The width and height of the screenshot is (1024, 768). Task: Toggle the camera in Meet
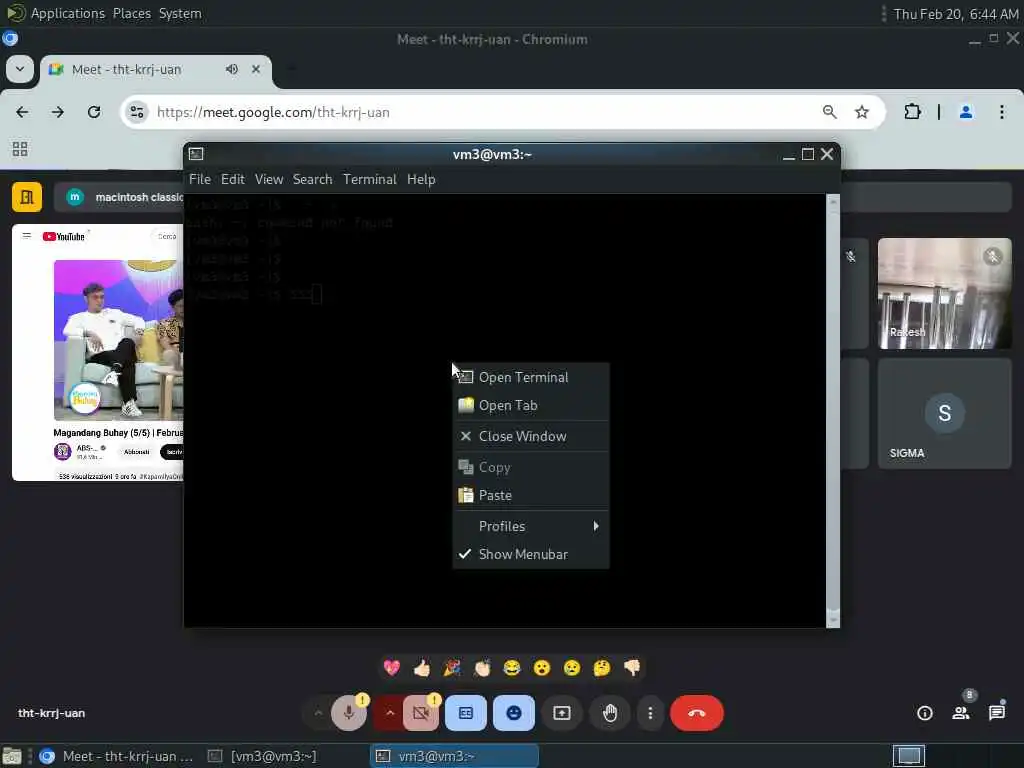421,713
